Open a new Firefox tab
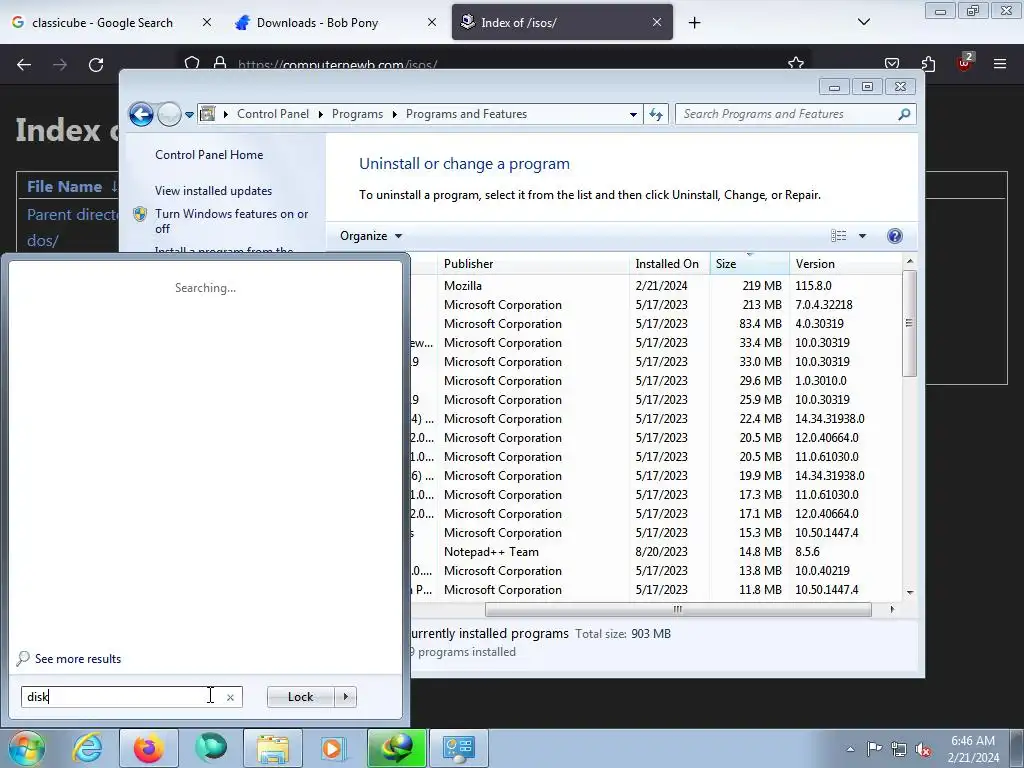The image size is (1024, 768). pyautogui.click(x=694, y=23)
